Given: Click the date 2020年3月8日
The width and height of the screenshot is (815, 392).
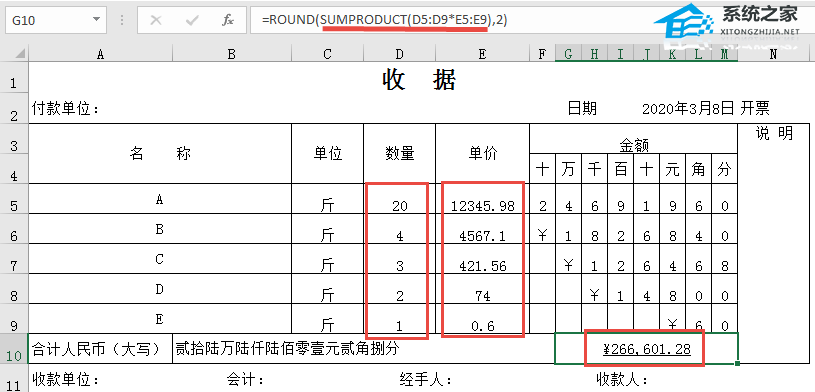Looking at the screenshot, I should (x=688, y=109).
